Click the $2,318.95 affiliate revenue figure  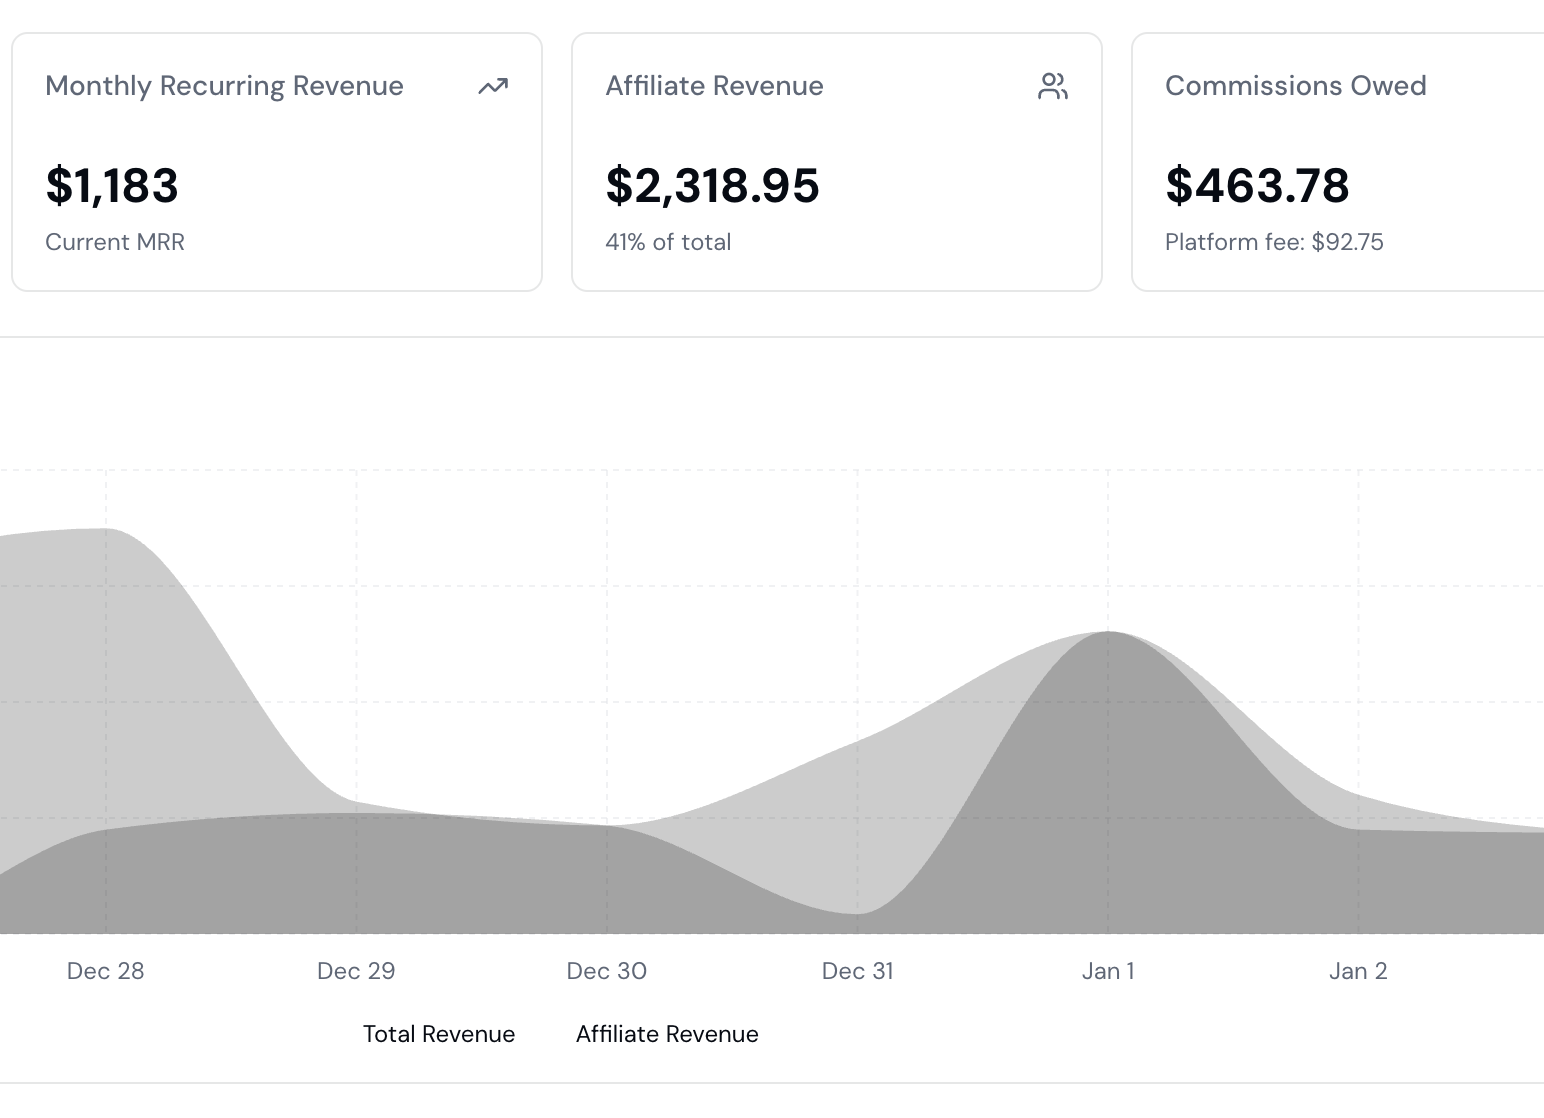712,186
